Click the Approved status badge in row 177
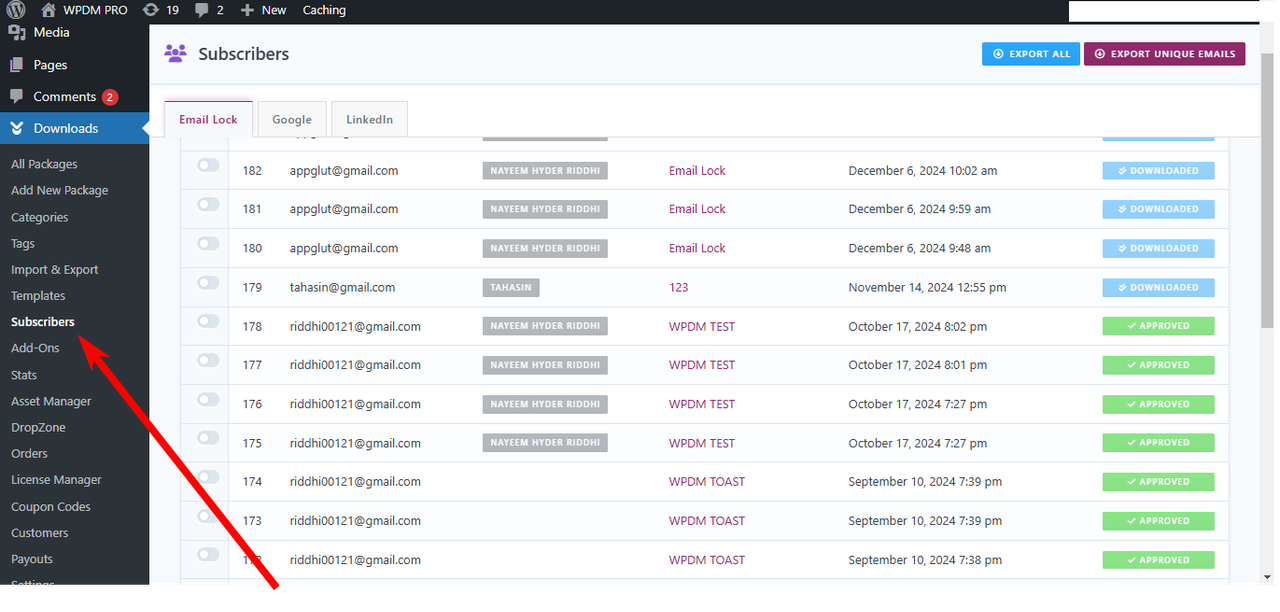The image size is (1280, 612). (x=1158, y=365)
